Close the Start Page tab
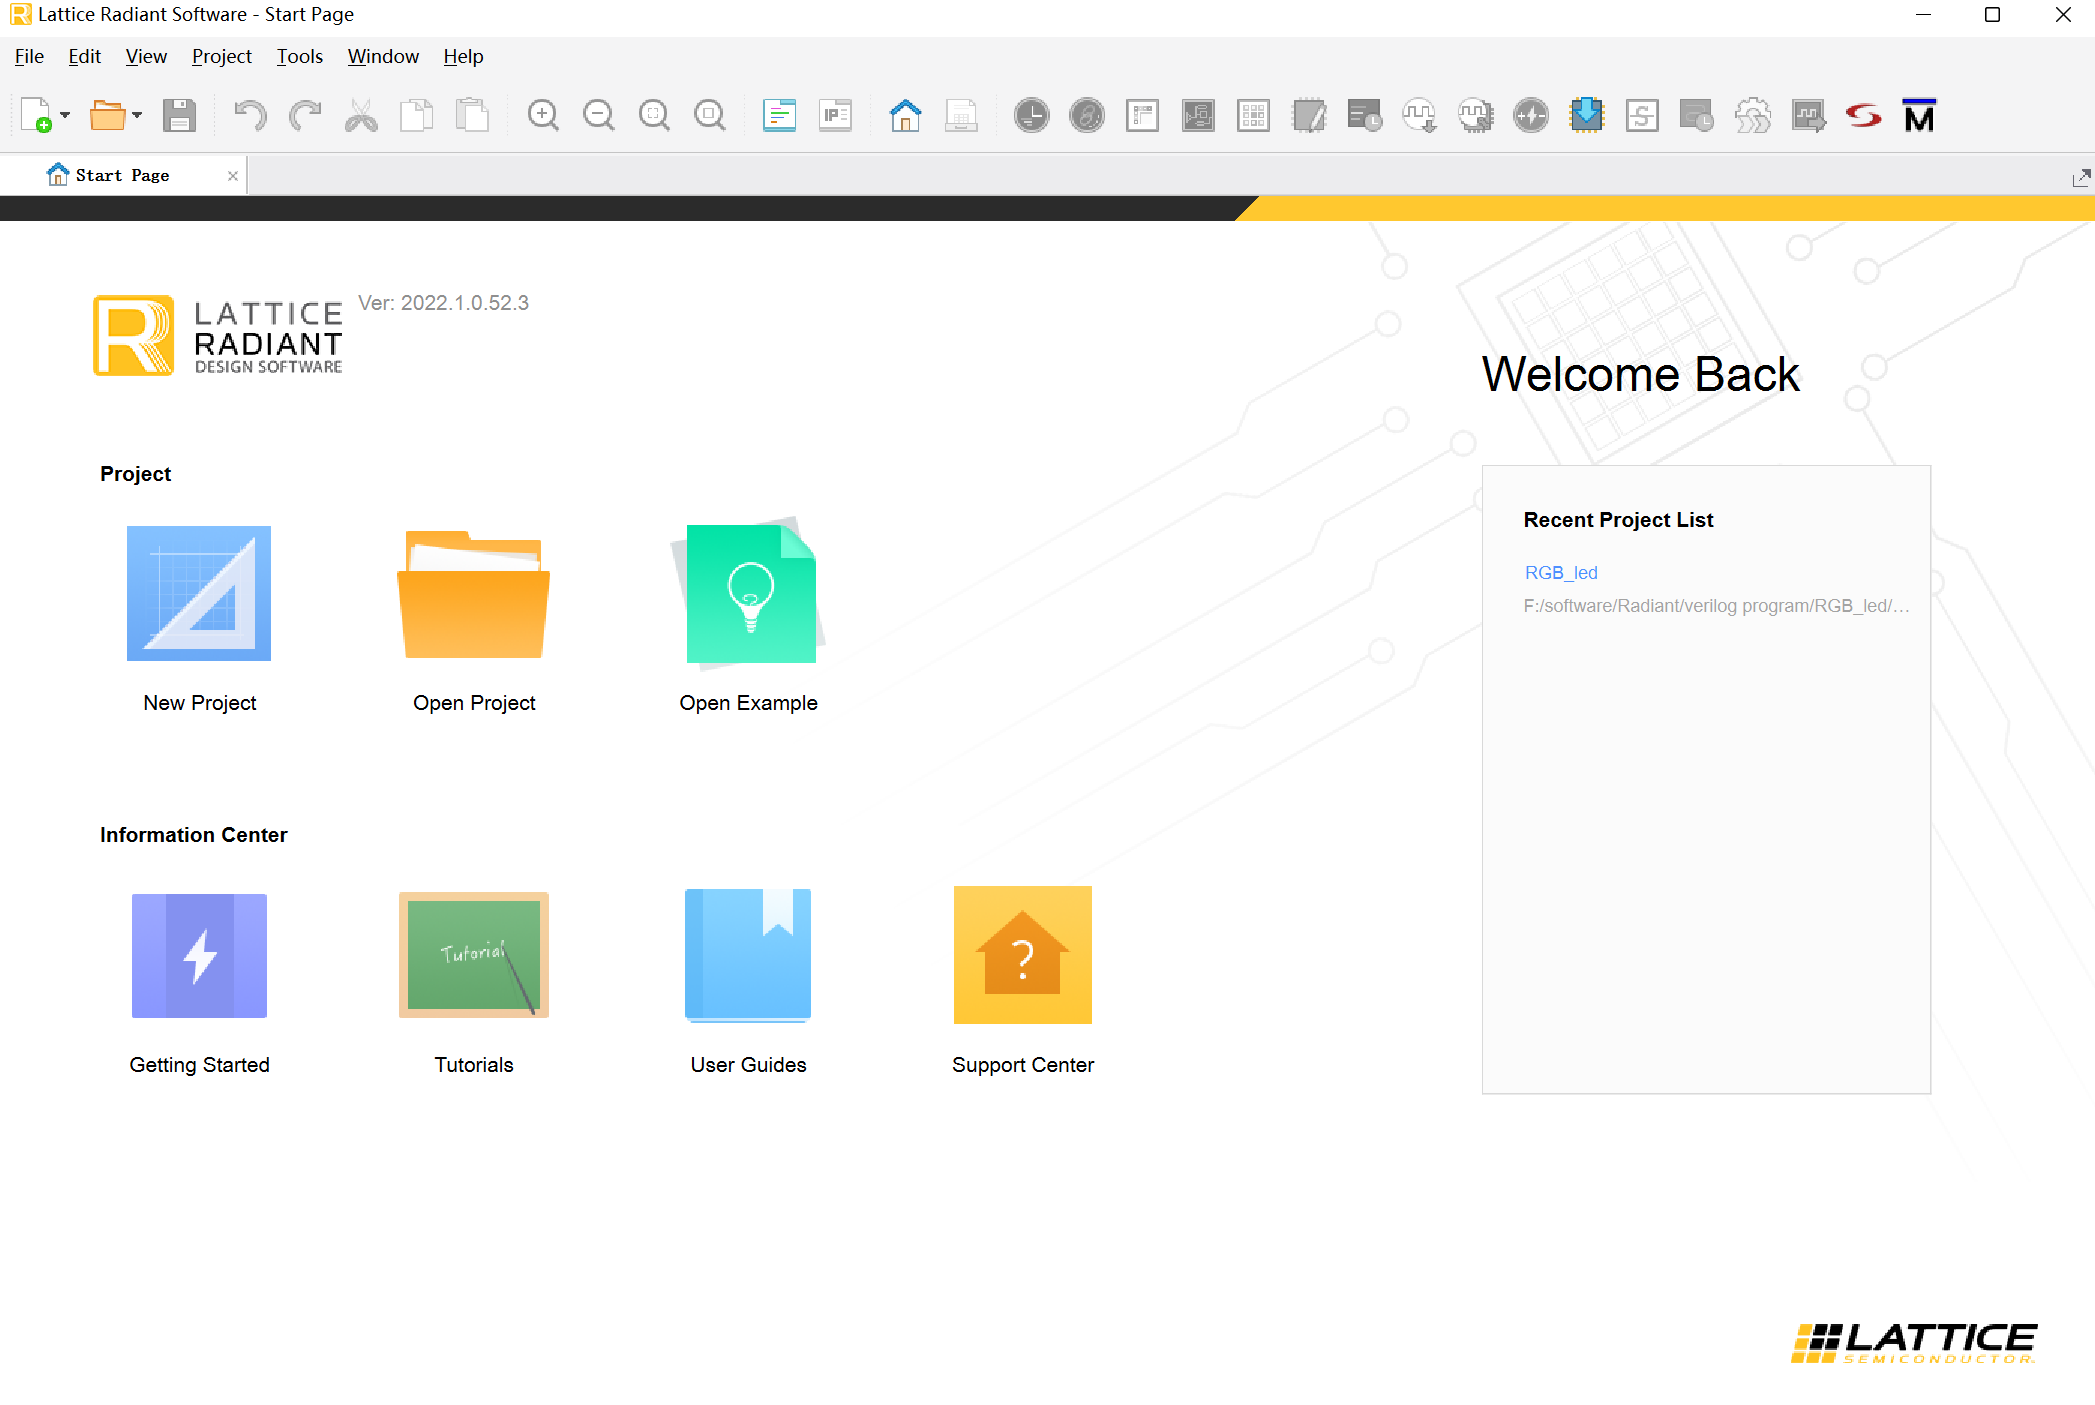Image resolution: width=2095 pixels, height=1405 pixels. click(x=233, y=176)
